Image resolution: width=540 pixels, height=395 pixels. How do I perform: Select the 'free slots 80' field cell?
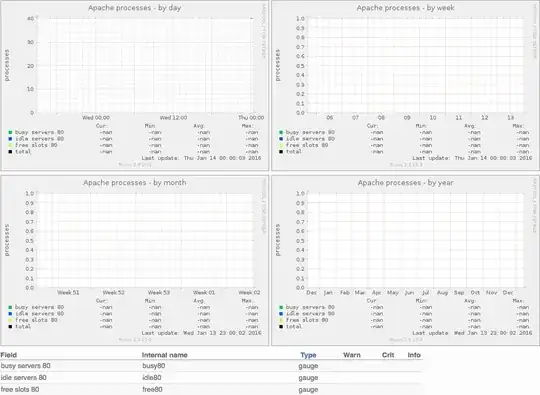pos(20,389)
